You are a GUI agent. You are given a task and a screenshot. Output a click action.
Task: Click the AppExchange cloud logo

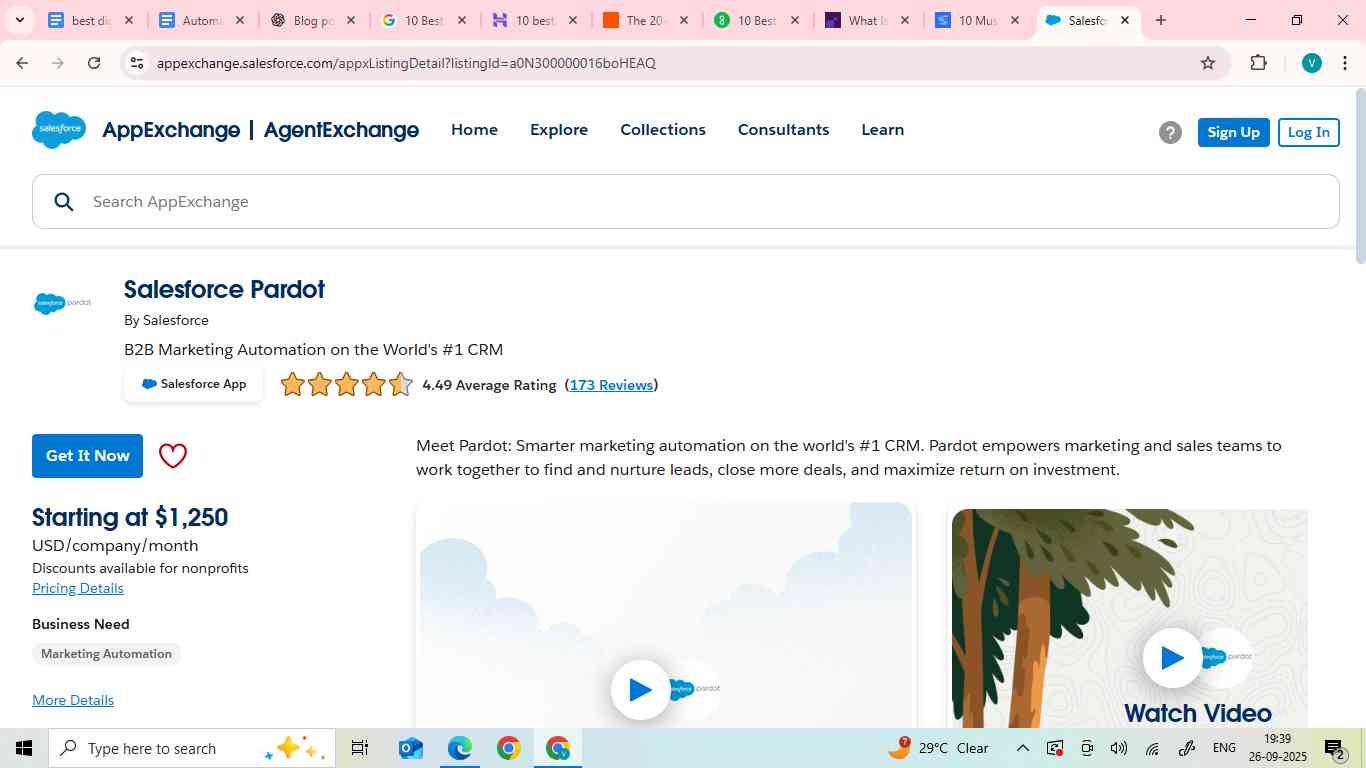click(x=58, y=130)
